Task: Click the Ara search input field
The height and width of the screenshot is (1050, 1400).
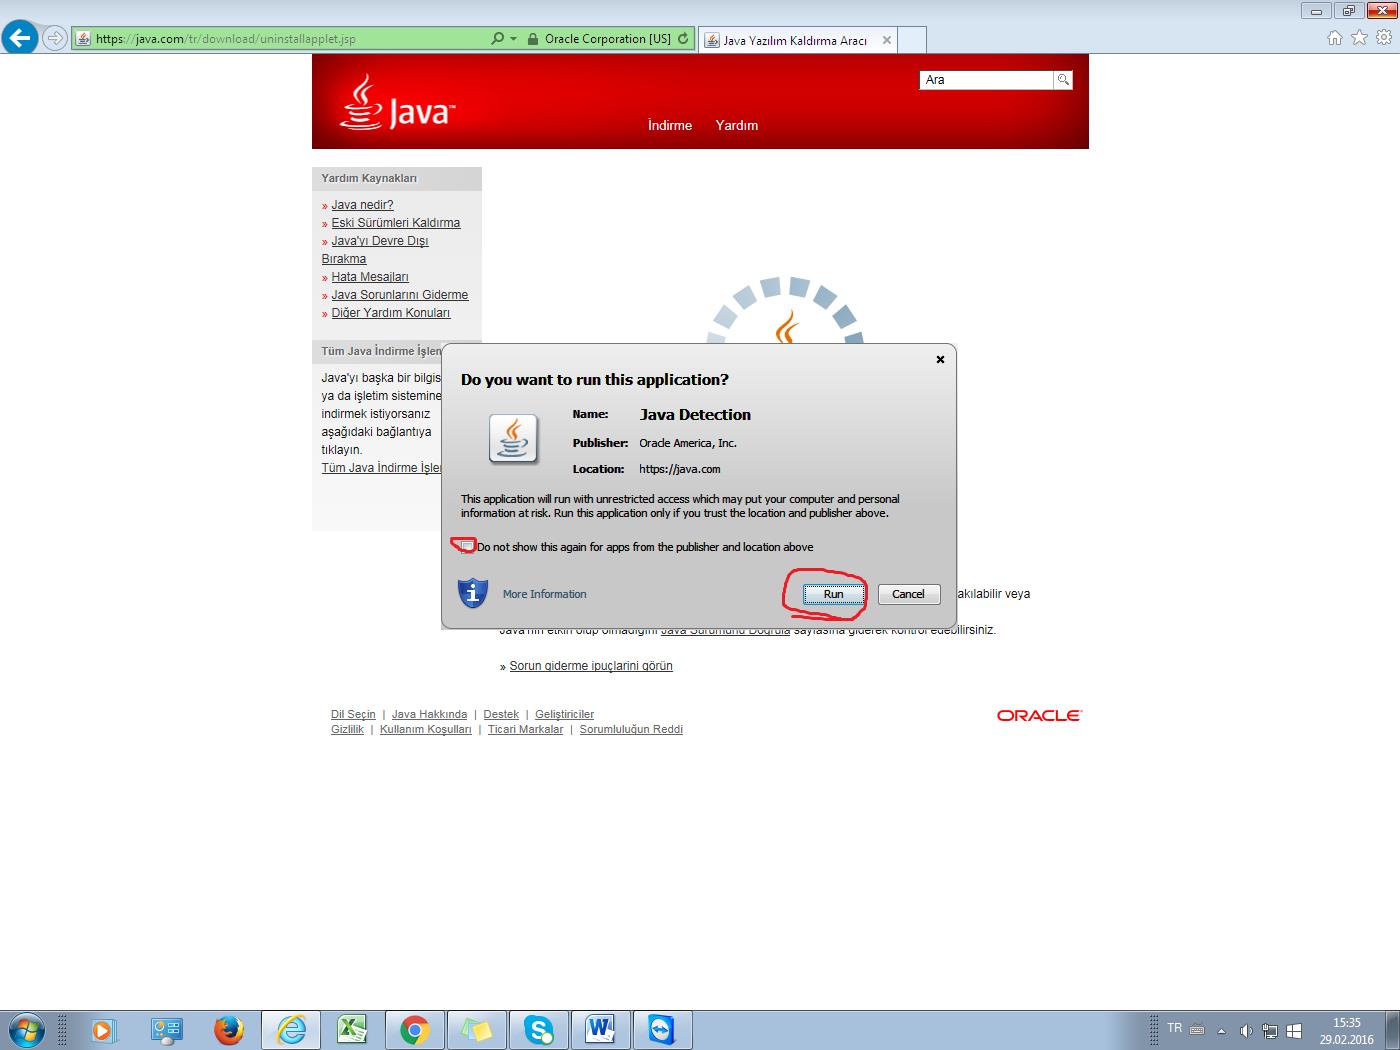Action: (x=986, y=80)
